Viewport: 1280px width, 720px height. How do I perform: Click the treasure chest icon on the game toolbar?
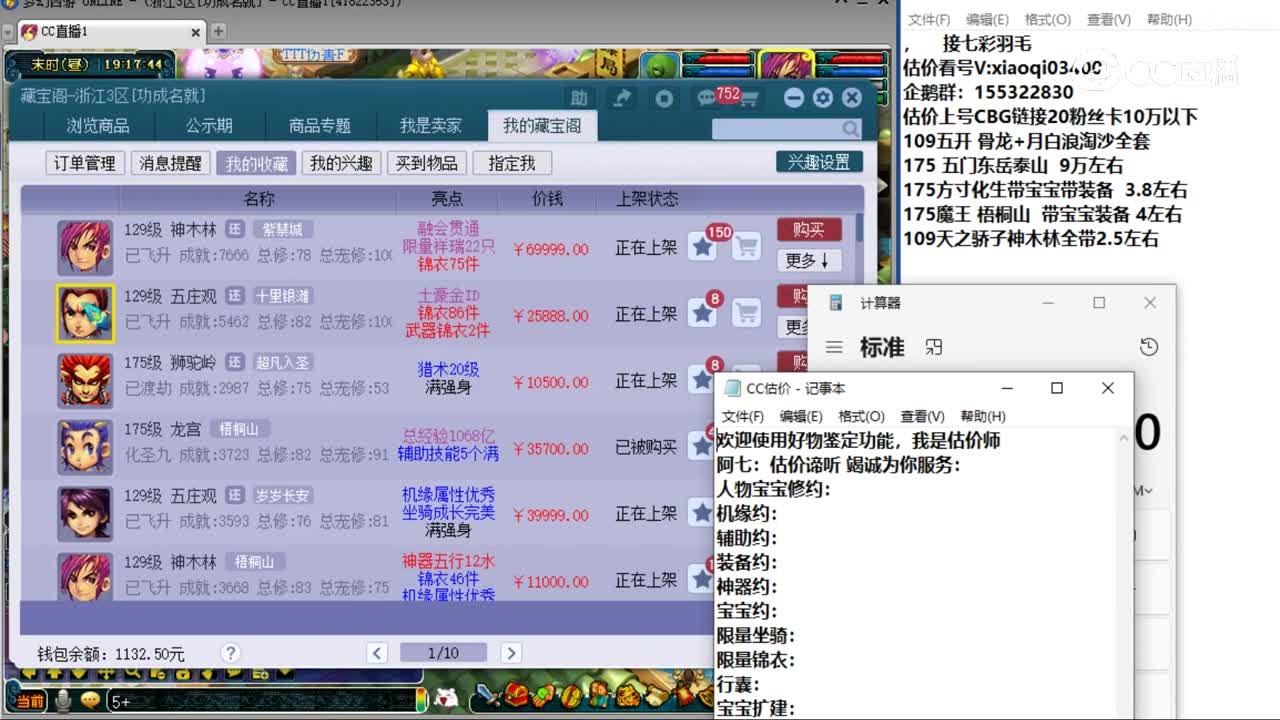tap(516, 694)
